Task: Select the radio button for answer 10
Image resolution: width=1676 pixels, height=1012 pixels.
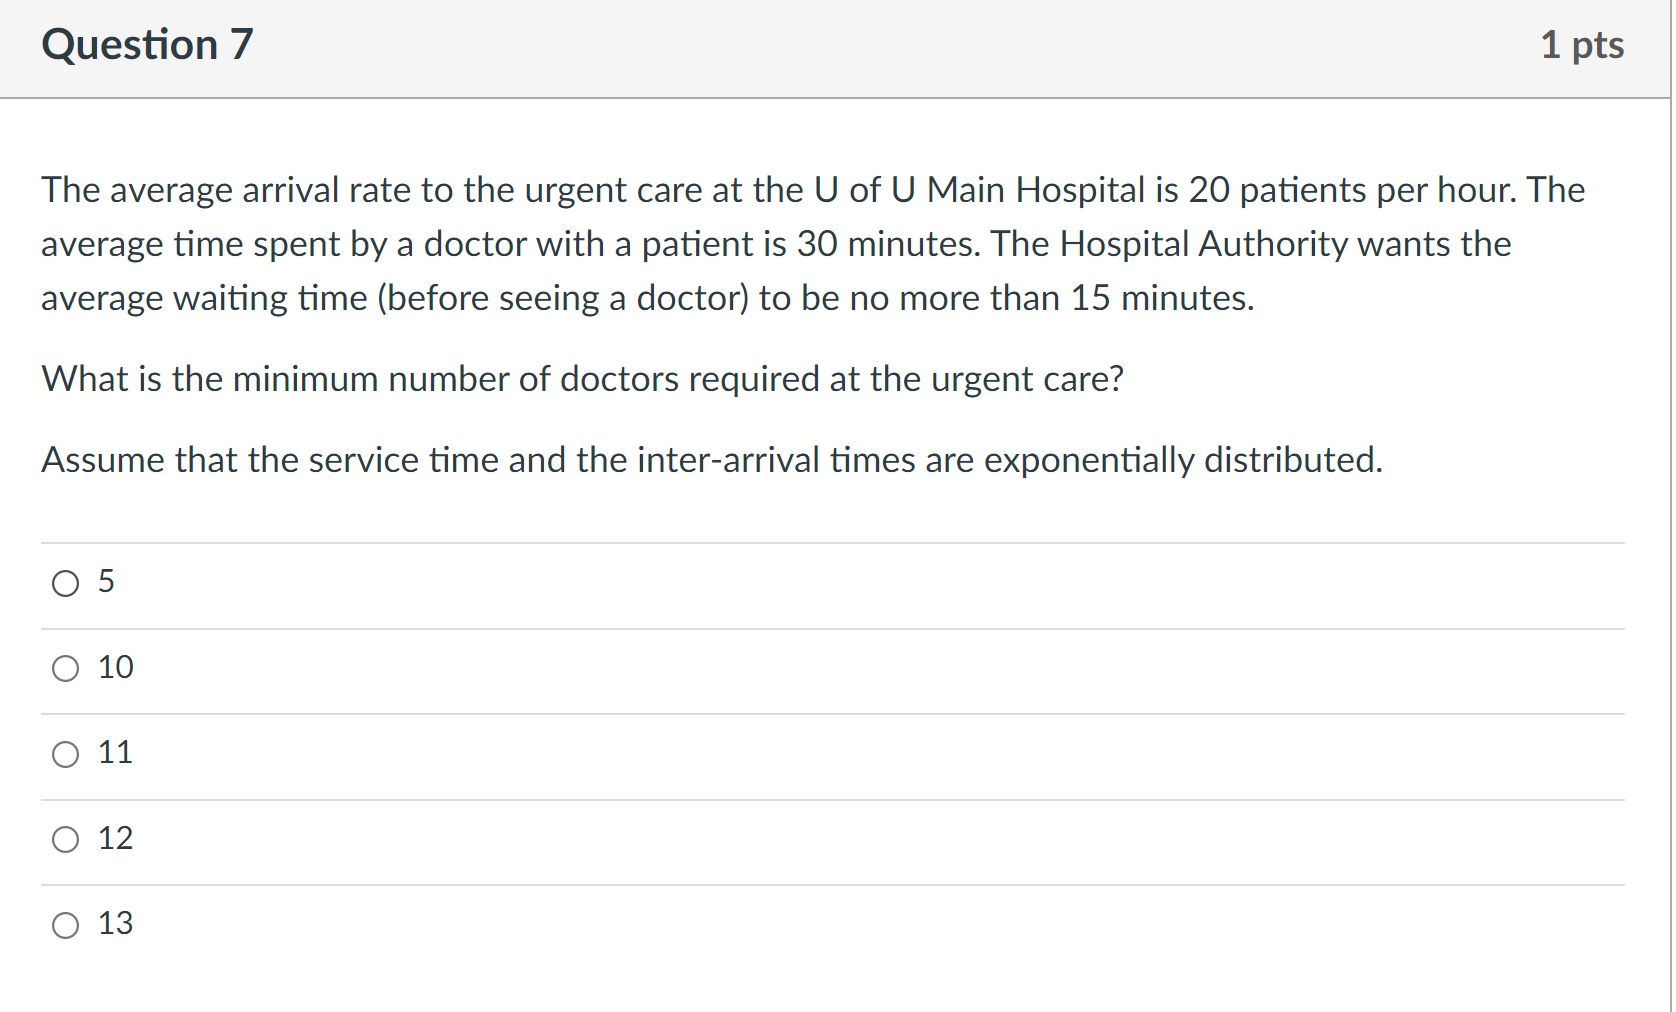Action: point(65,668)
